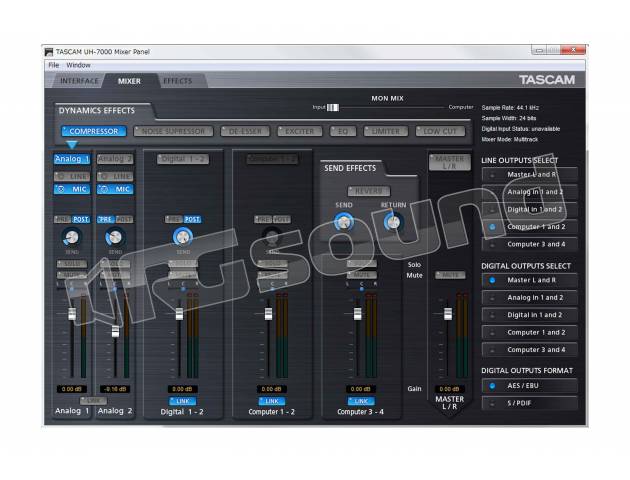Select the Analog 2 channel button
The image size is (630, 480).
(x=115, y=159)
